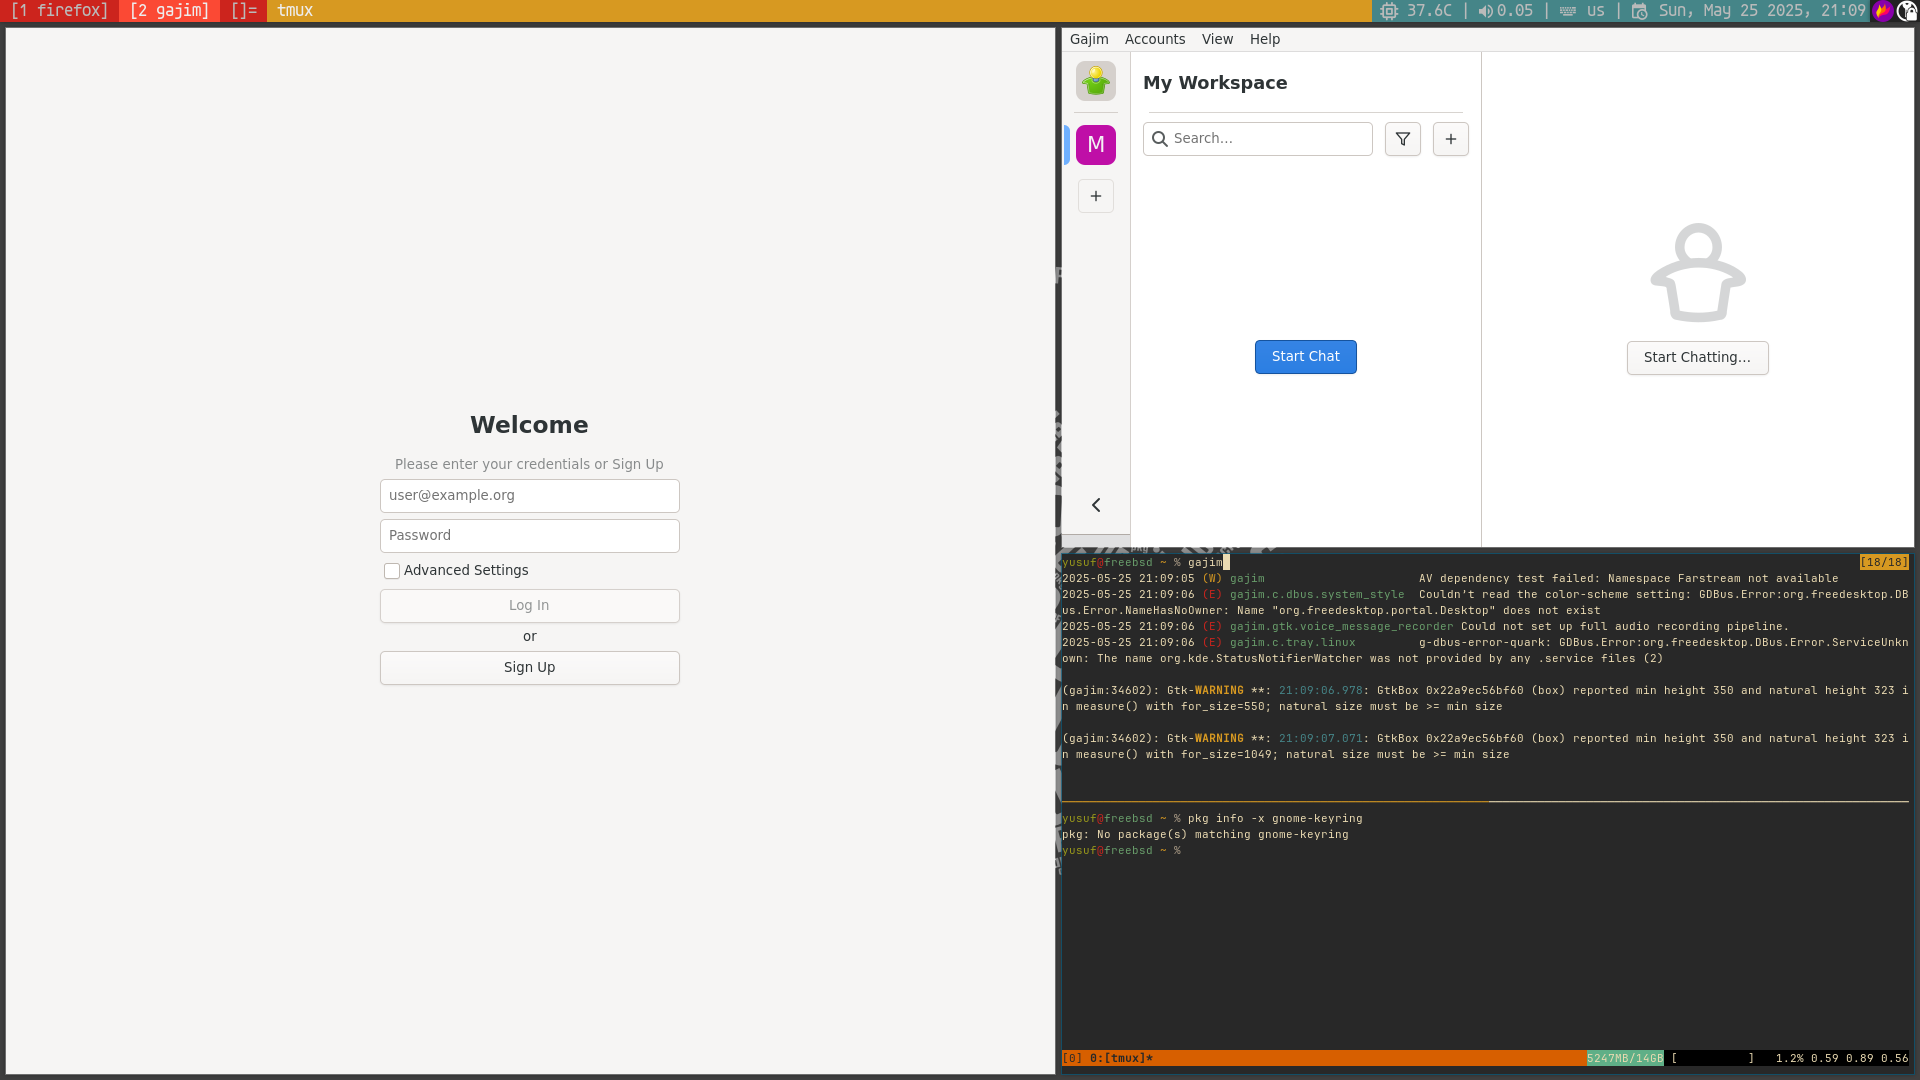The width and height of the screenshot is (1920, 1080).
Task: Open the chat filter funnel icon
Action: coord(1403,139)
